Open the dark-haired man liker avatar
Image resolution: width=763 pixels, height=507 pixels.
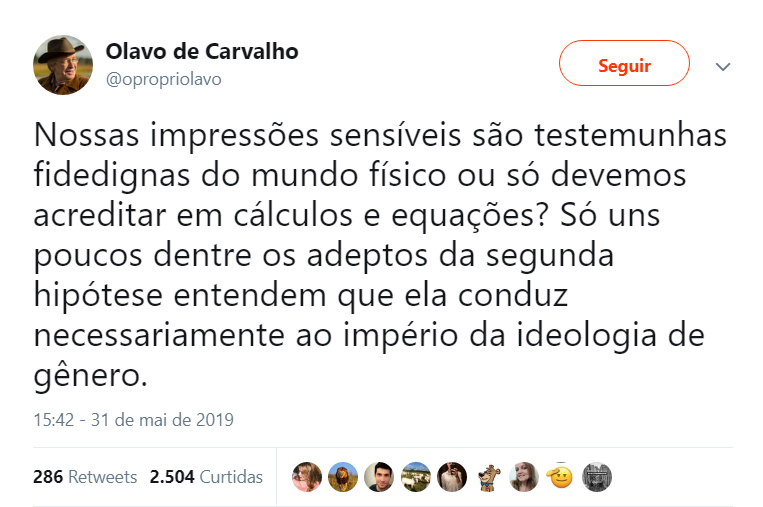coord(379,477)
